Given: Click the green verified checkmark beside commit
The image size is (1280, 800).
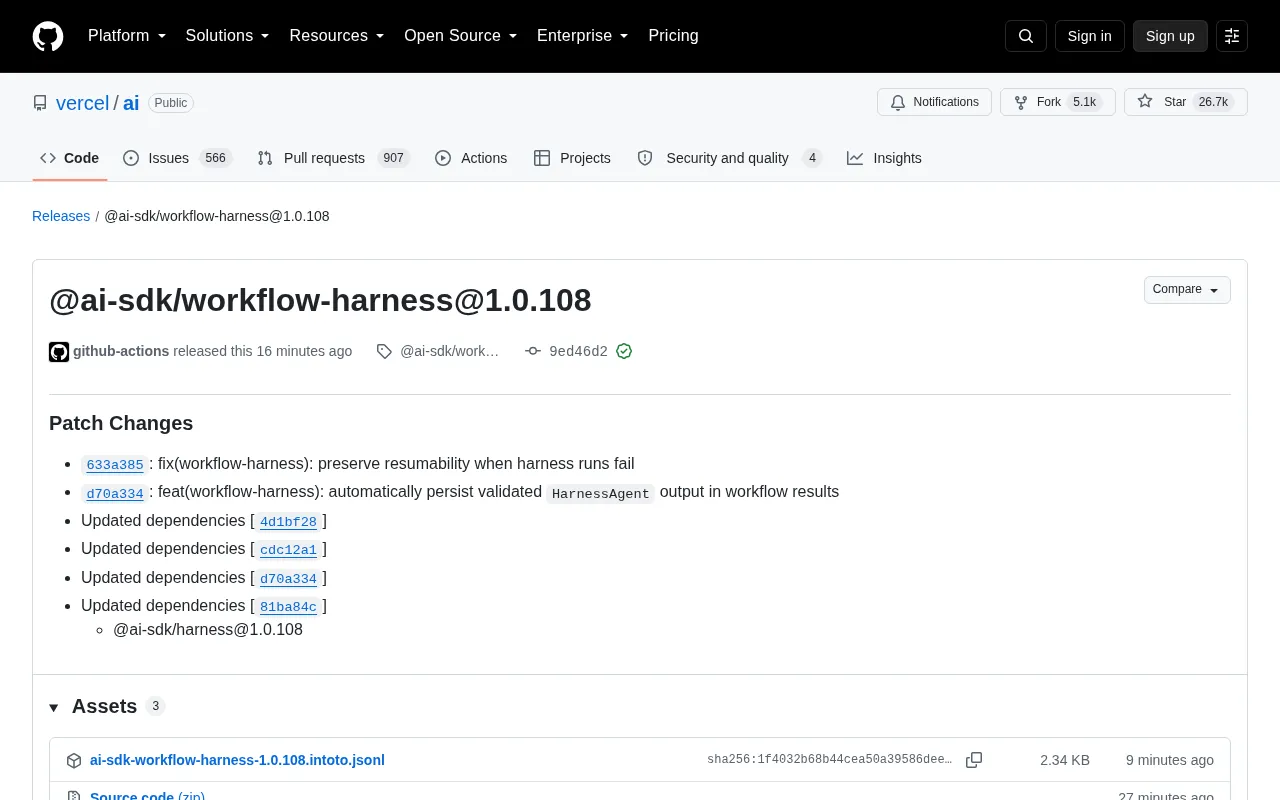Looking at the screenshot, I should tap(624, 351).
